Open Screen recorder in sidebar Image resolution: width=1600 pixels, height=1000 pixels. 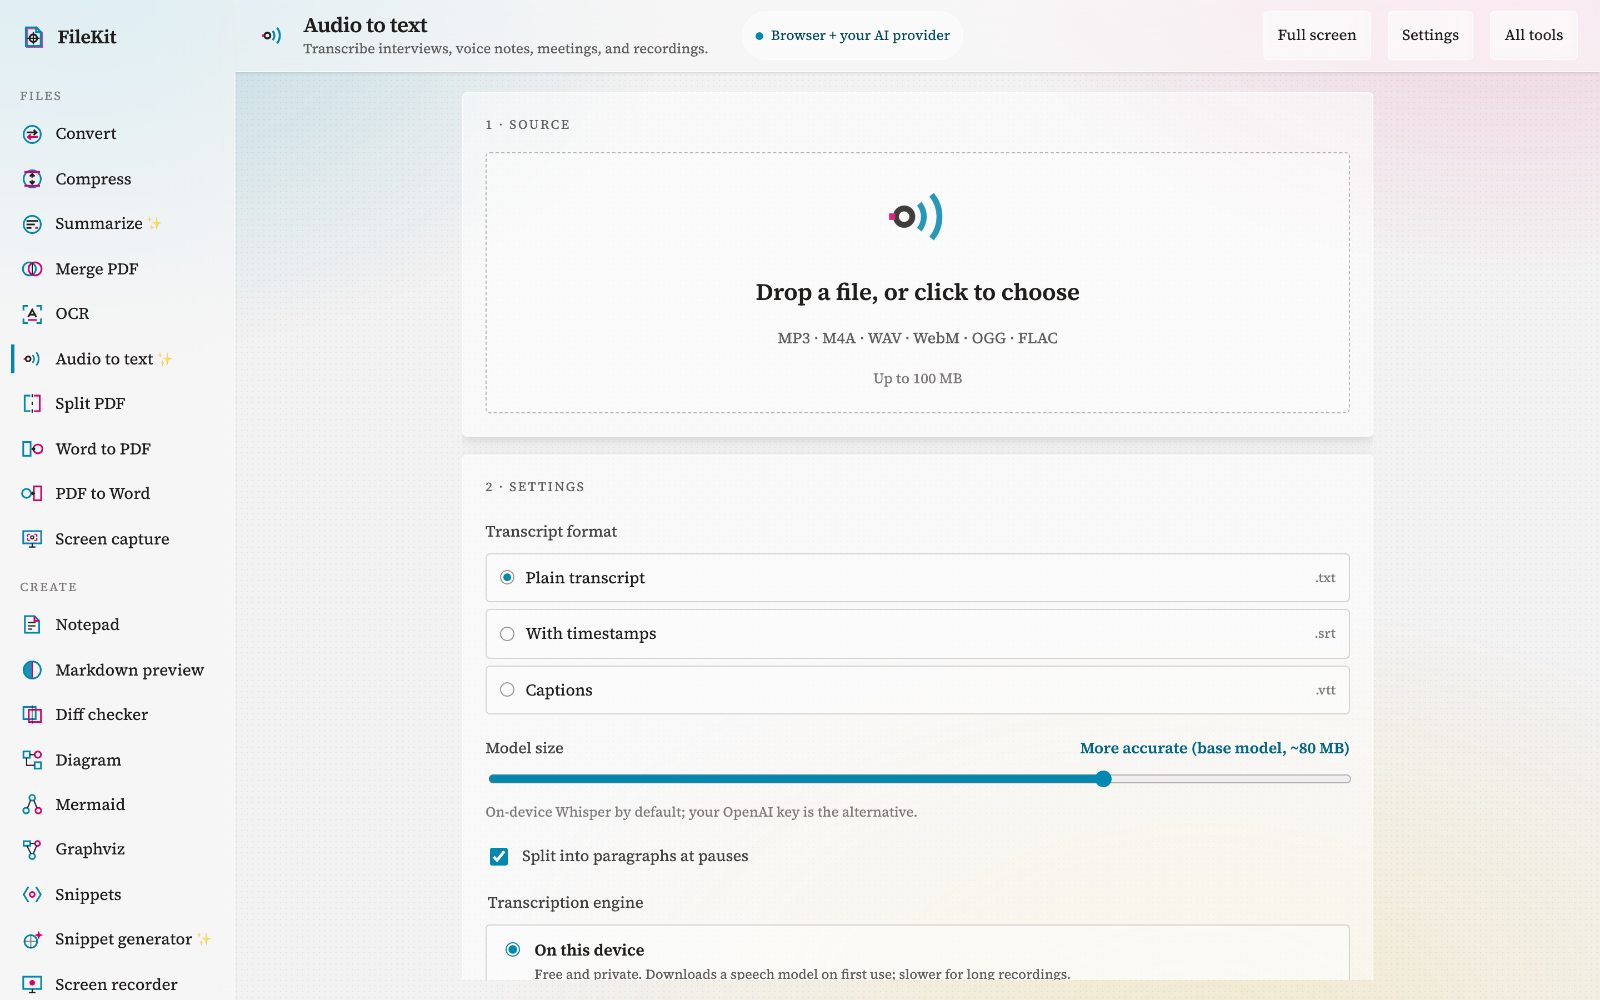116,984
